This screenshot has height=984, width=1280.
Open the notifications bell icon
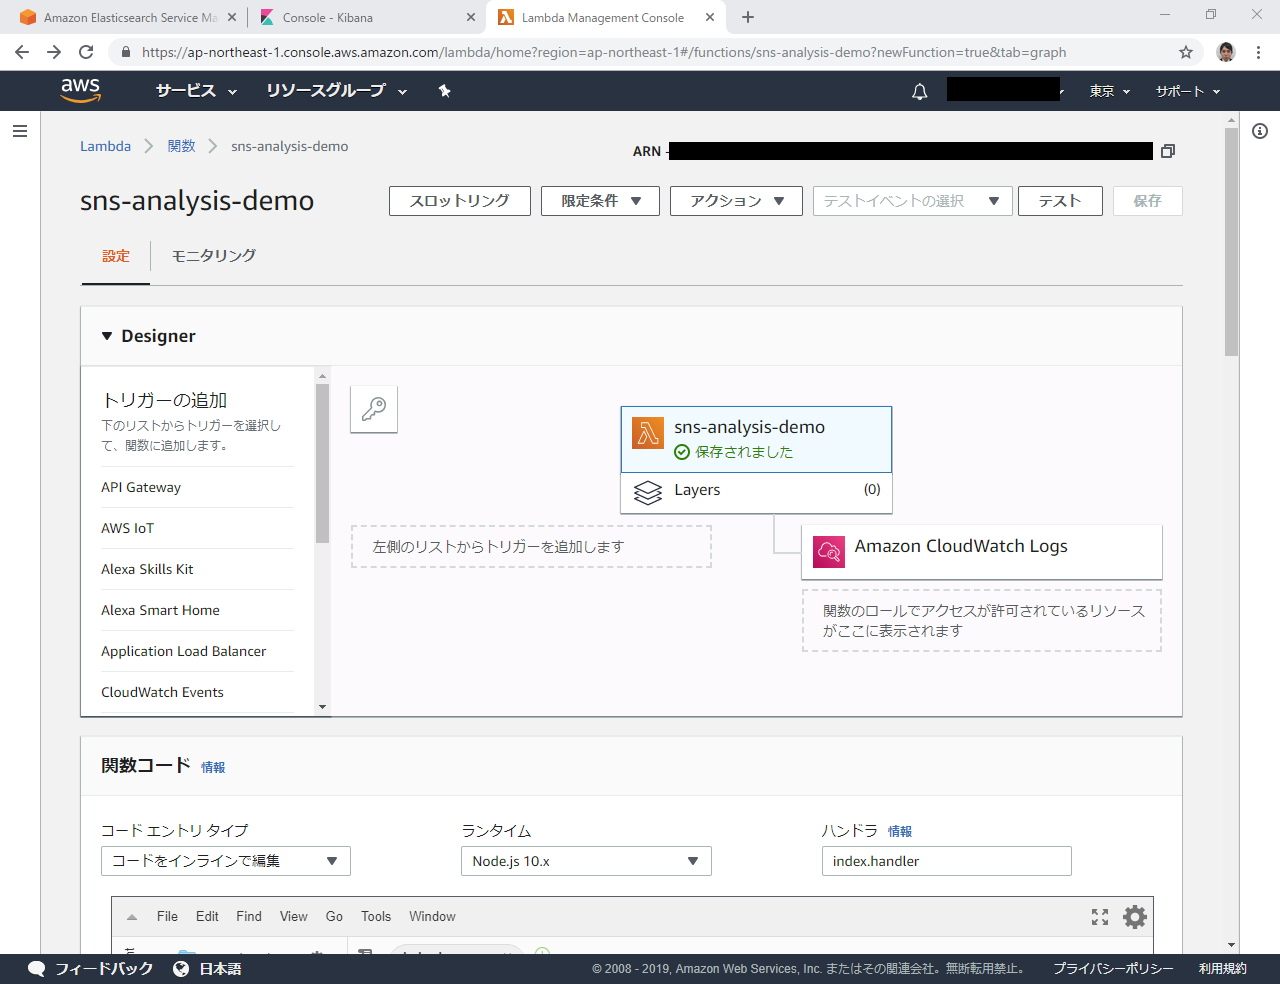pos(919,92)
